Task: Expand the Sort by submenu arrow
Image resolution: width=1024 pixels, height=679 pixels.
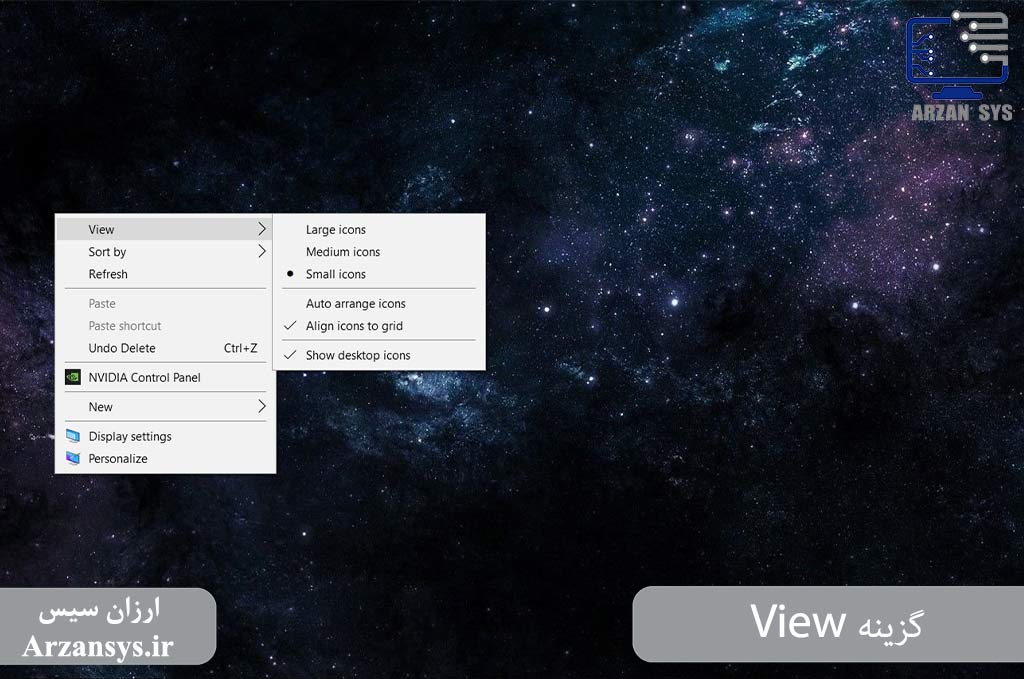Action: [262, 251]
